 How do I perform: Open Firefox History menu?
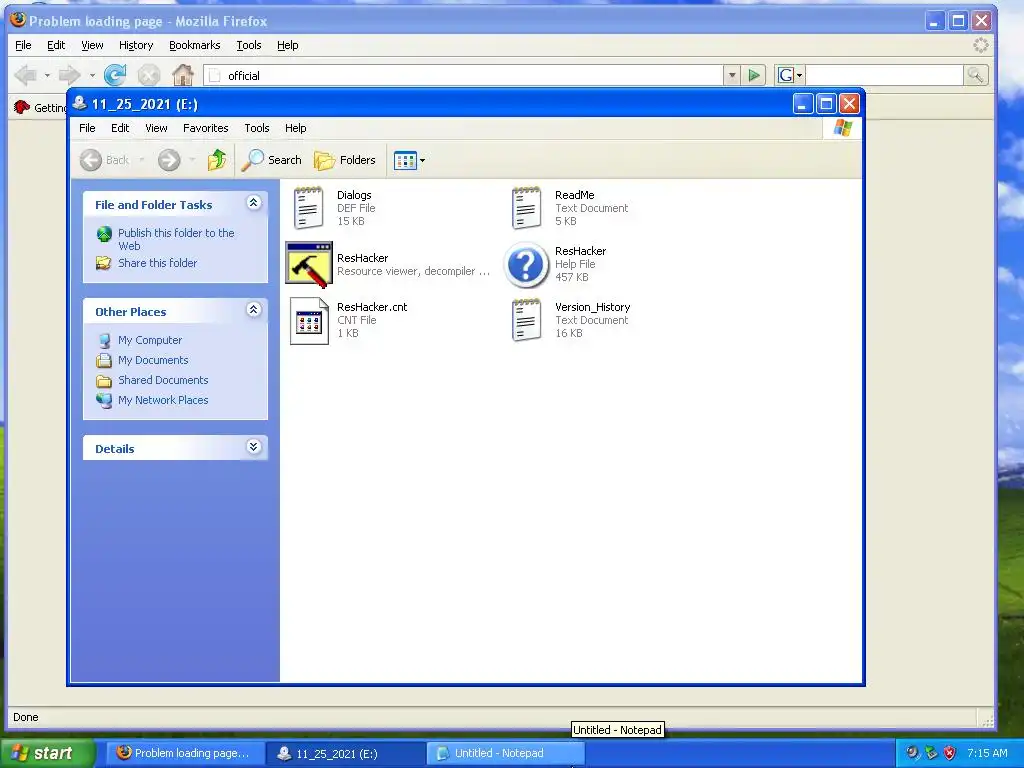tap(136, 45)
